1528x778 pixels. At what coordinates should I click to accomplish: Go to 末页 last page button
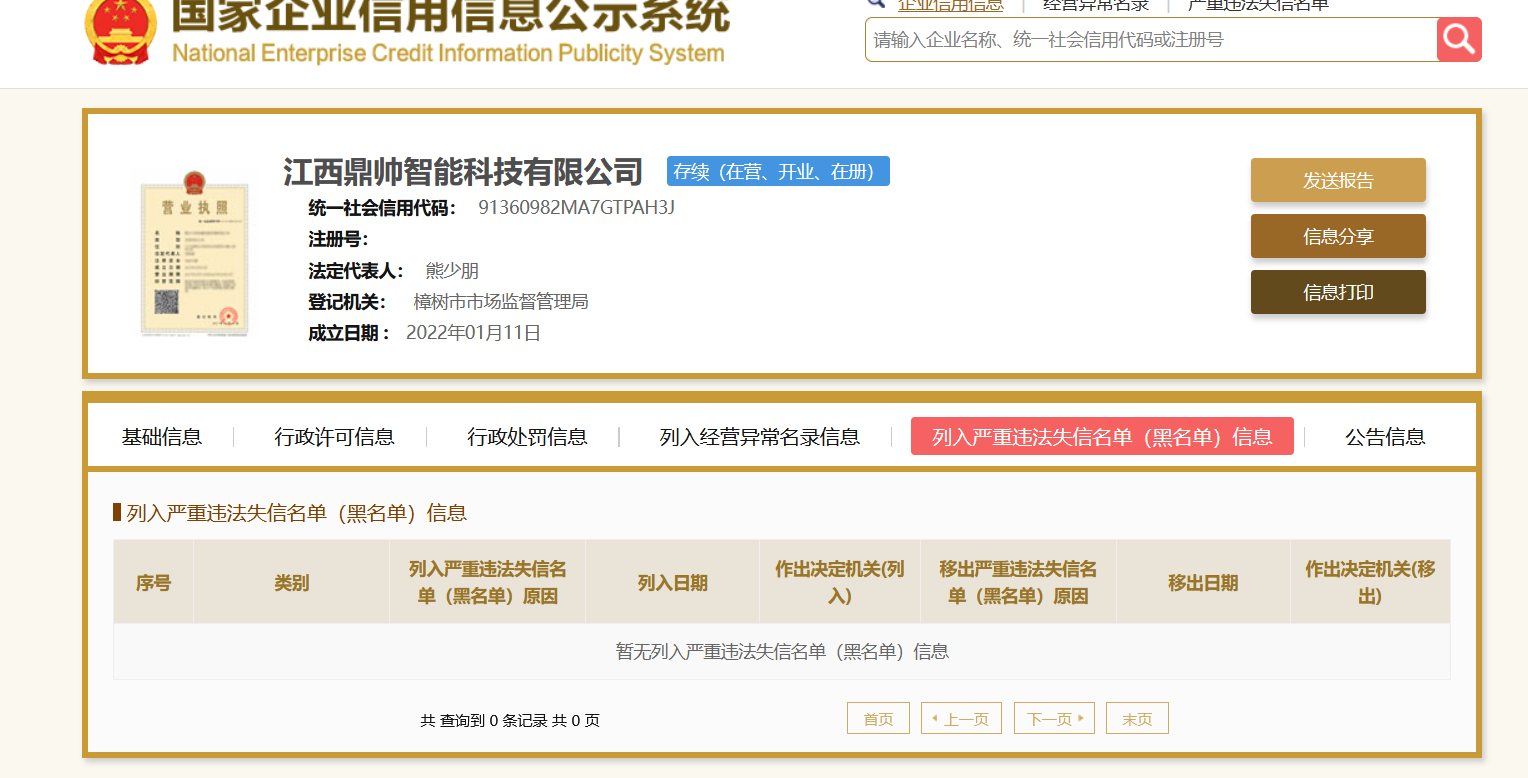click(1137, 718)
